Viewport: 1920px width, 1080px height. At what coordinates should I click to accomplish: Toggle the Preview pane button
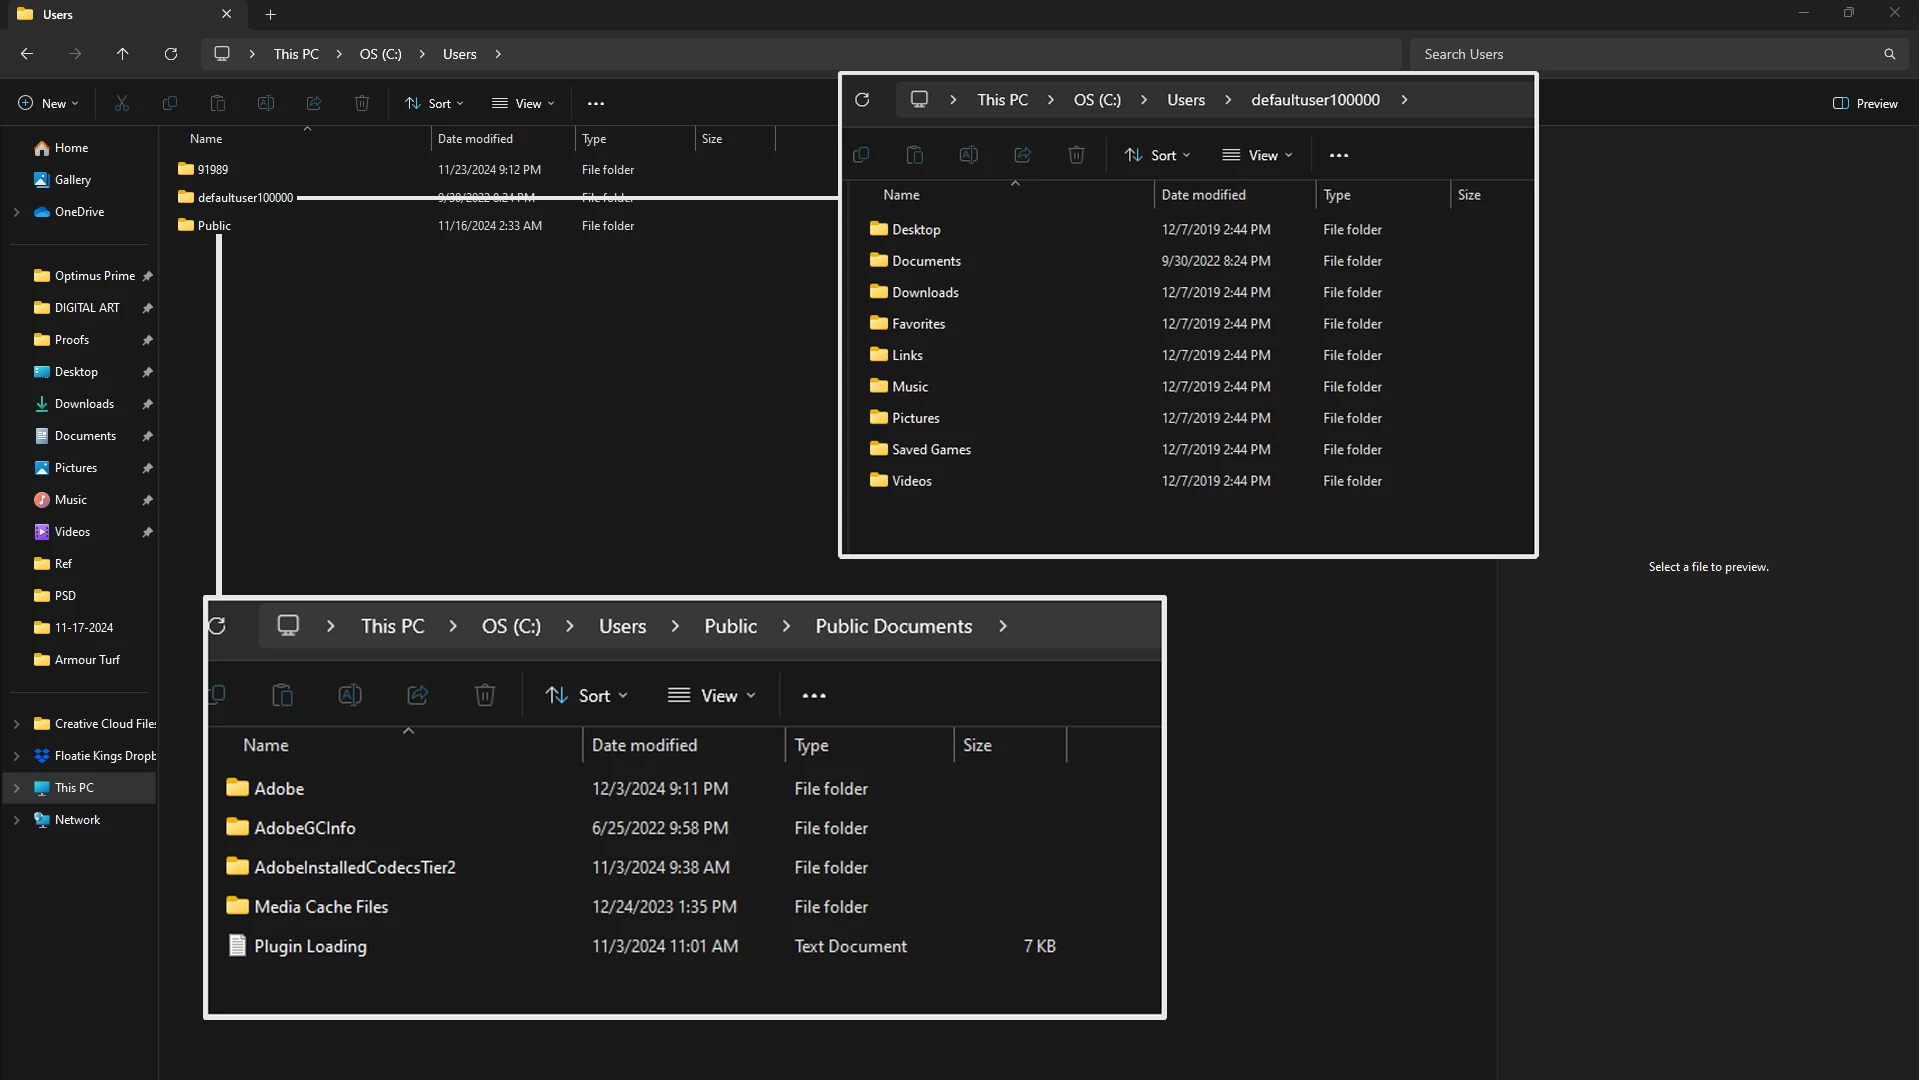[1865, 103]
